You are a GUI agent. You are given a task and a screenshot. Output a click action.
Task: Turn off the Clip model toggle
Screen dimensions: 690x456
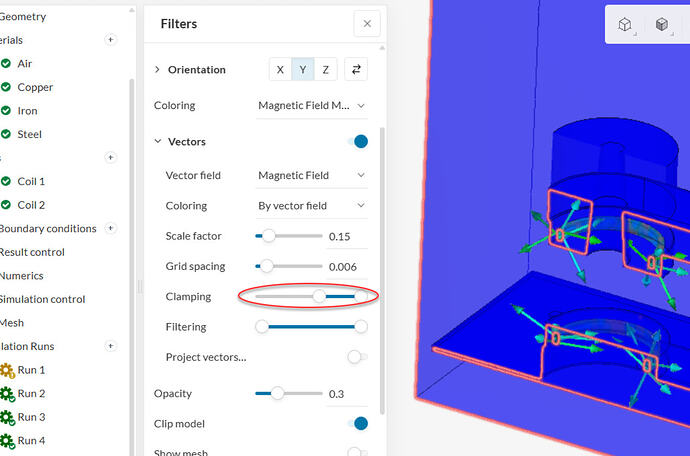pyautogui.click(x=358, y=423)
